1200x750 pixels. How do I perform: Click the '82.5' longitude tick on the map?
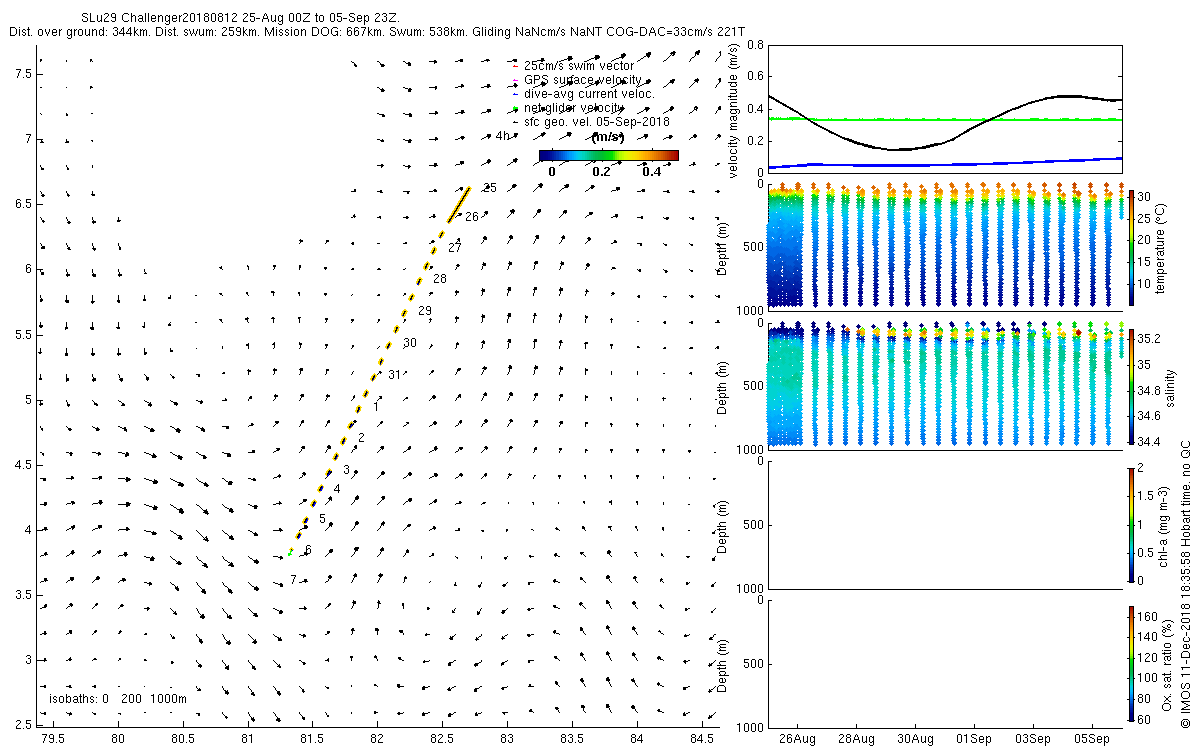(x=442, y=737)
